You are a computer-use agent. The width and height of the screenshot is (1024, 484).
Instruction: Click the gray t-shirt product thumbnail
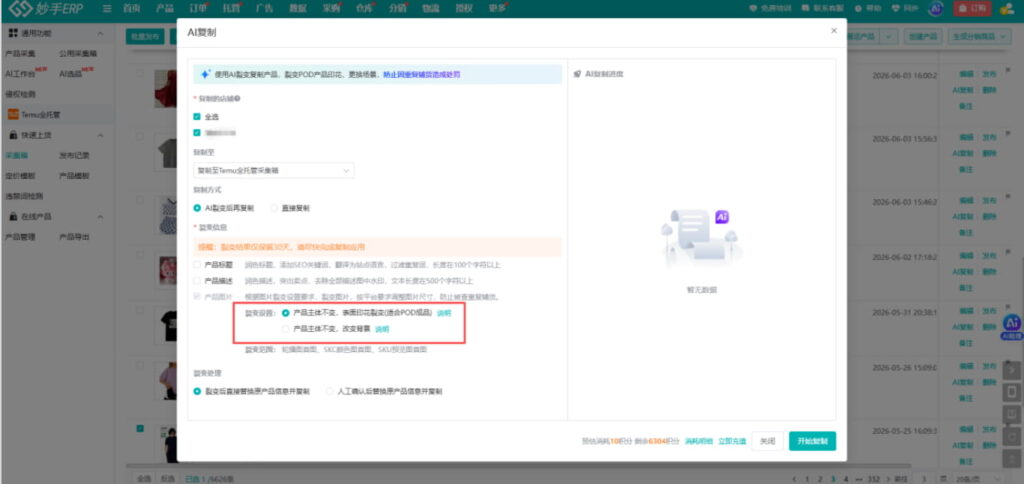167,152
